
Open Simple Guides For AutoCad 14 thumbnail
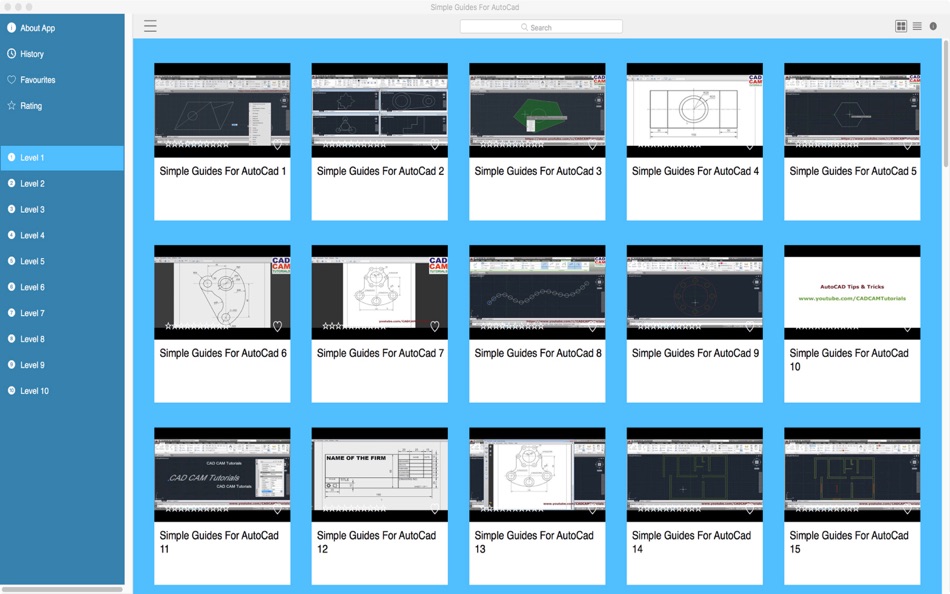pyautogui.click(x=695, y=475)
